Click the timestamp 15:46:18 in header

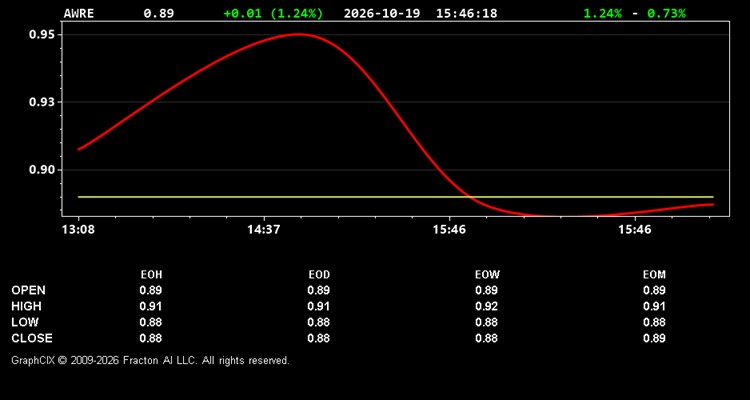click(466, 13)
